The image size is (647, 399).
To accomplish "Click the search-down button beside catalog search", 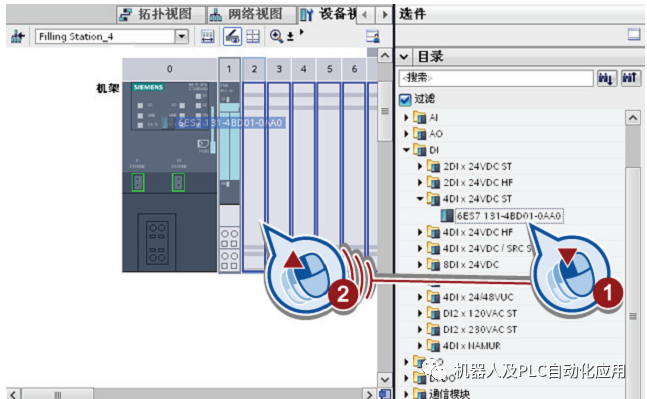I will pos(607,78).
